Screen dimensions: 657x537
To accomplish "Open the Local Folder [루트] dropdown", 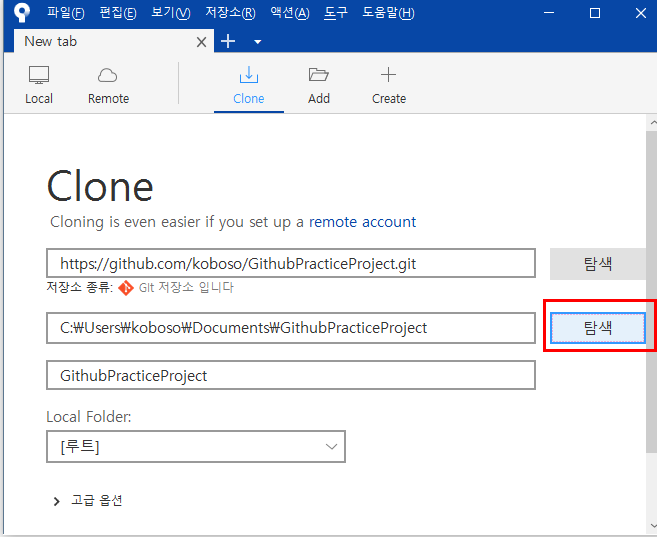I will tap(196, 447).
